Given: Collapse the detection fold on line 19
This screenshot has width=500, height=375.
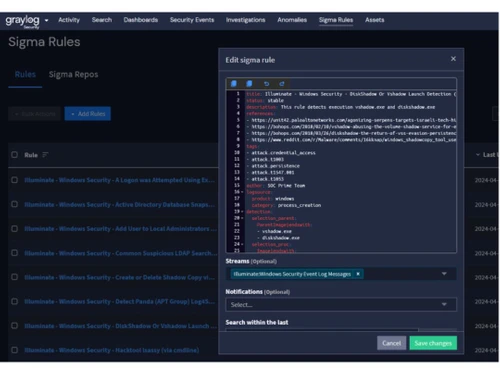Looking at the screenshot, I should (242, 212).
